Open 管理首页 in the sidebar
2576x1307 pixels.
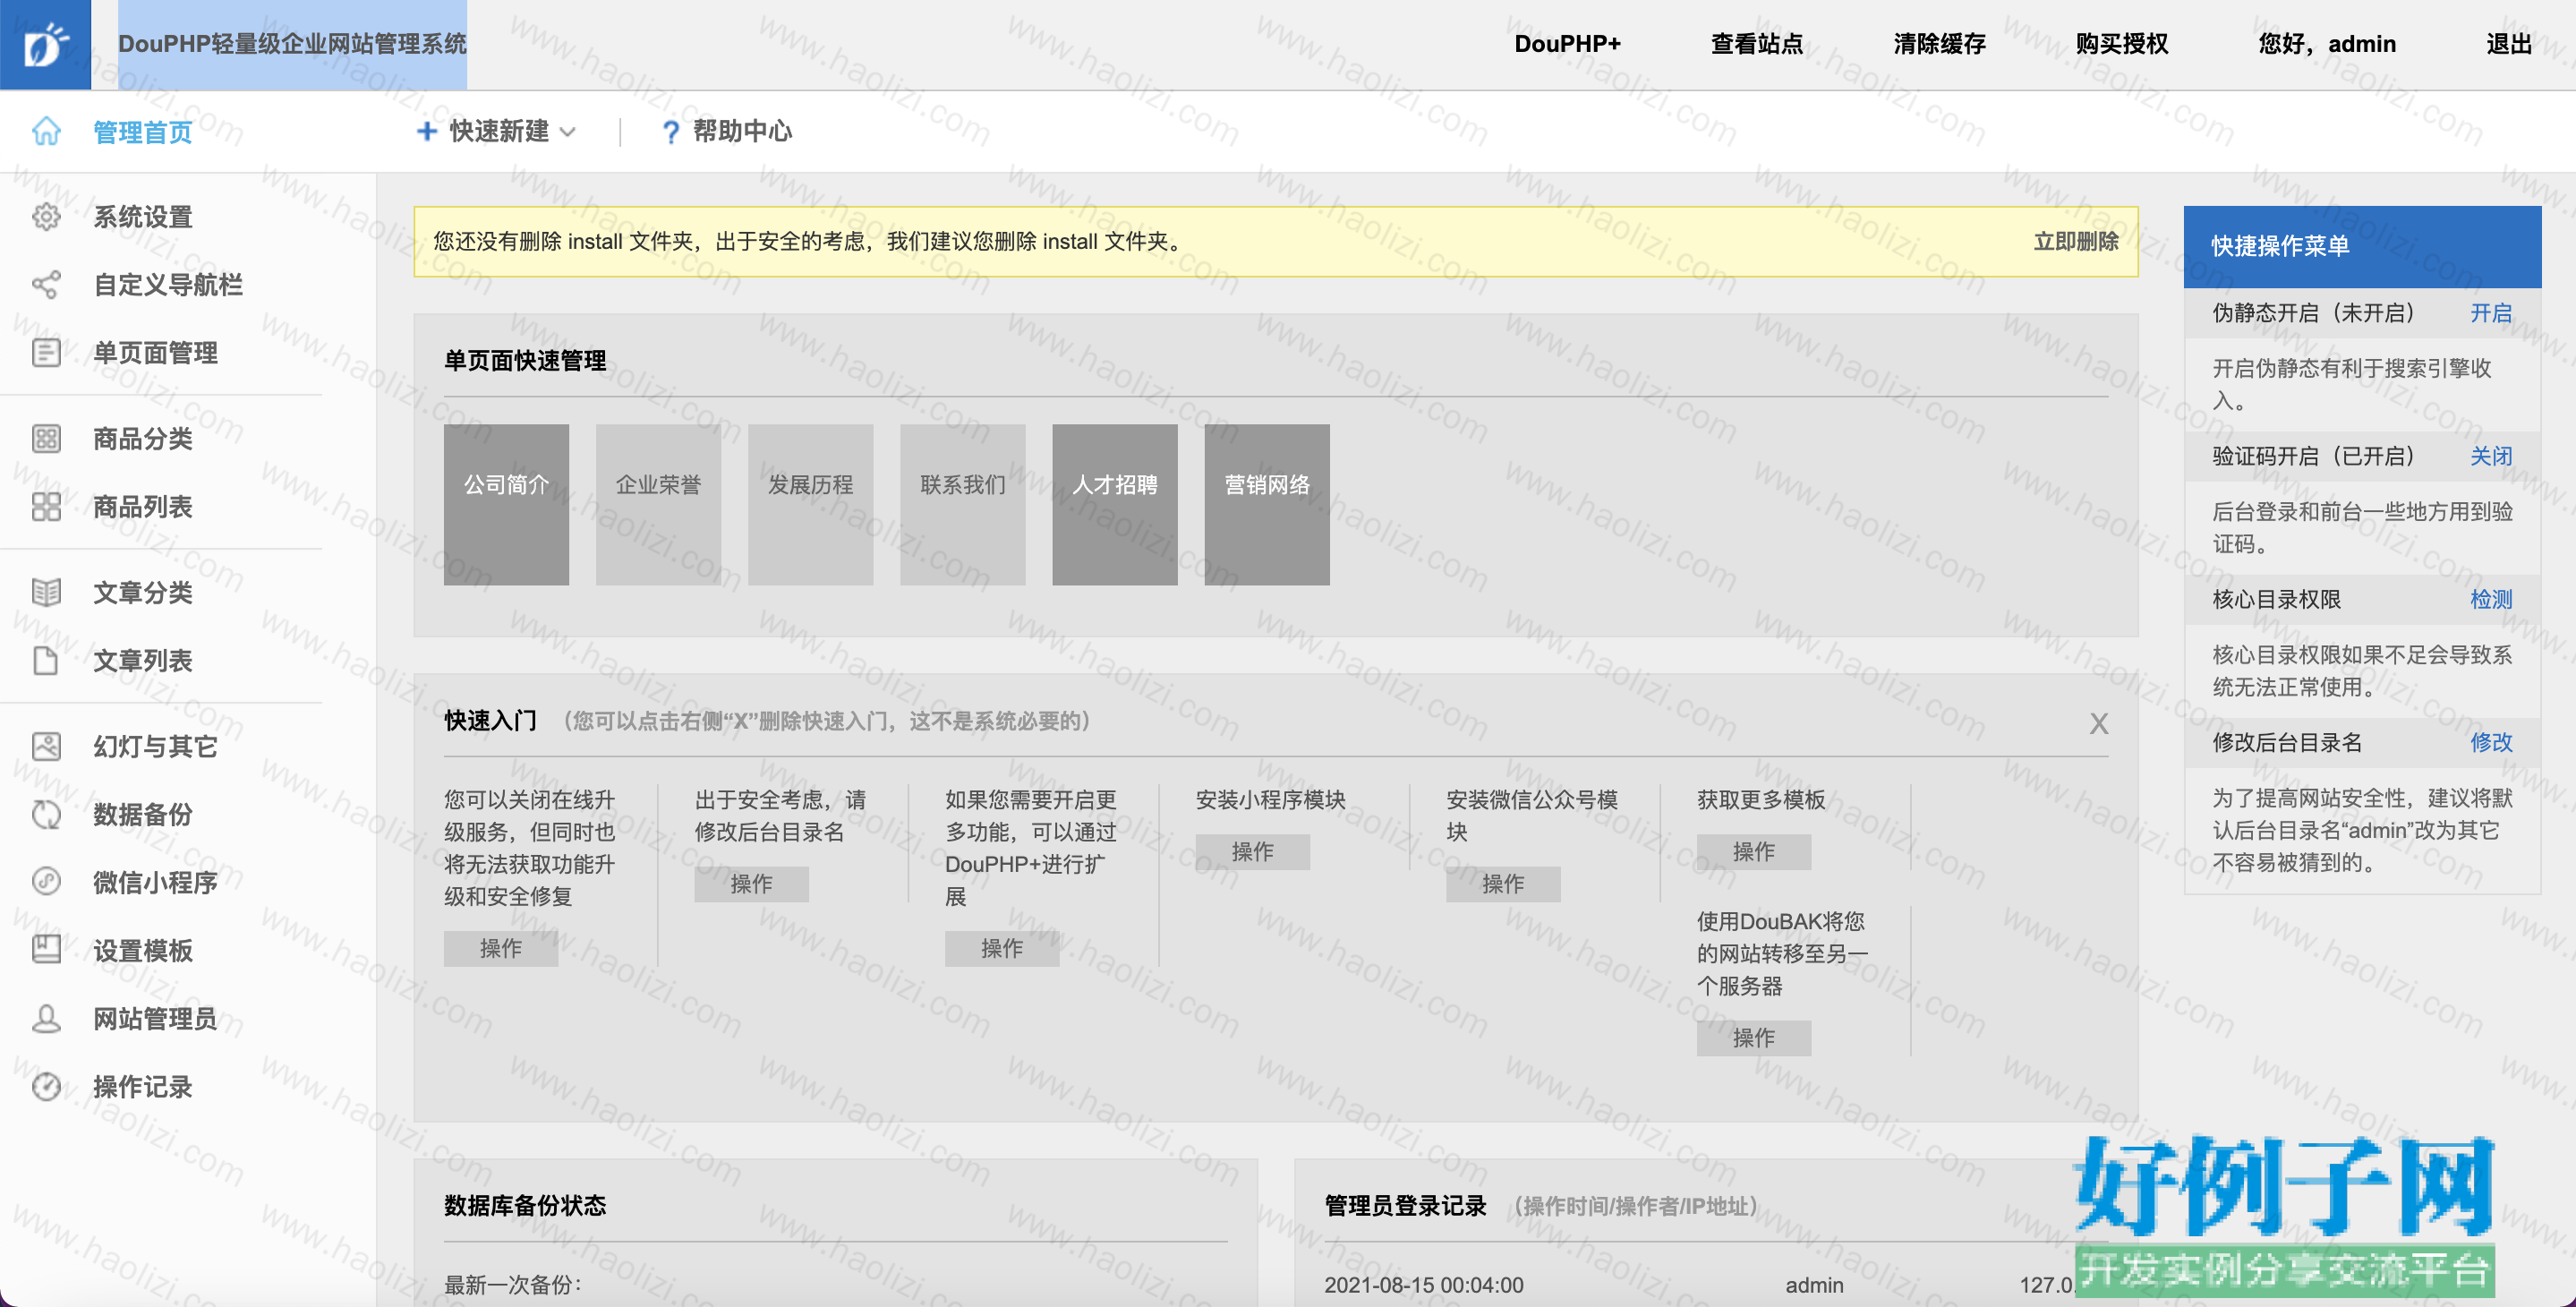[x=142, y=132]
